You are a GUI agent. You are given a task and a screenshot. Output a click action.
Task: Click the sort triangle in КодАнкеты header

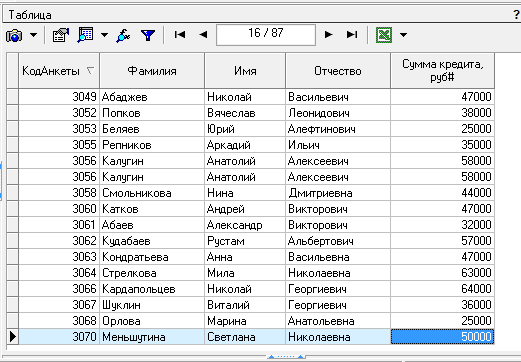pyautogui.click(x=90, y=71)
